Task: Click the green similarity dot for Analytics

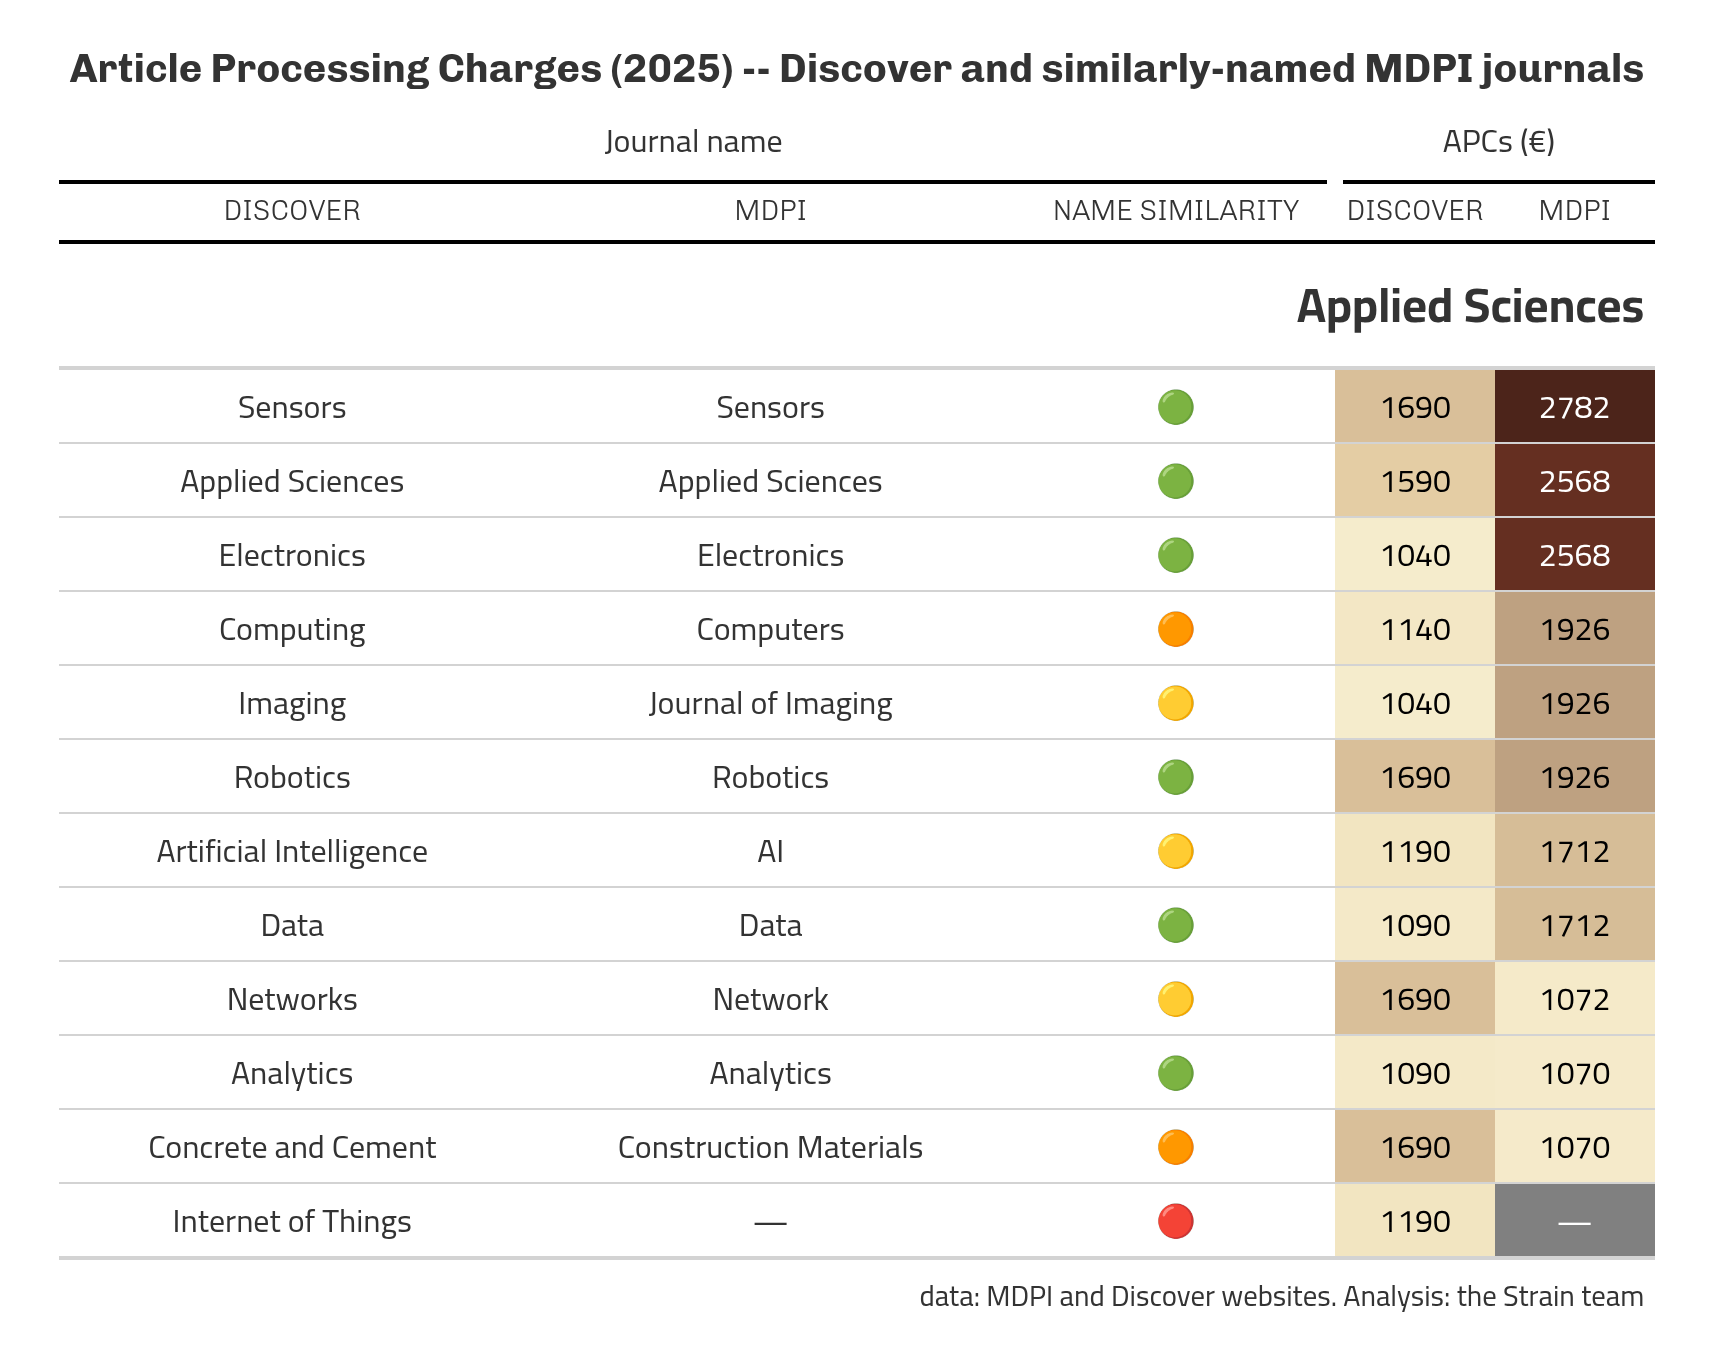Action: pyautogui.click(x=1175, y=1073)
